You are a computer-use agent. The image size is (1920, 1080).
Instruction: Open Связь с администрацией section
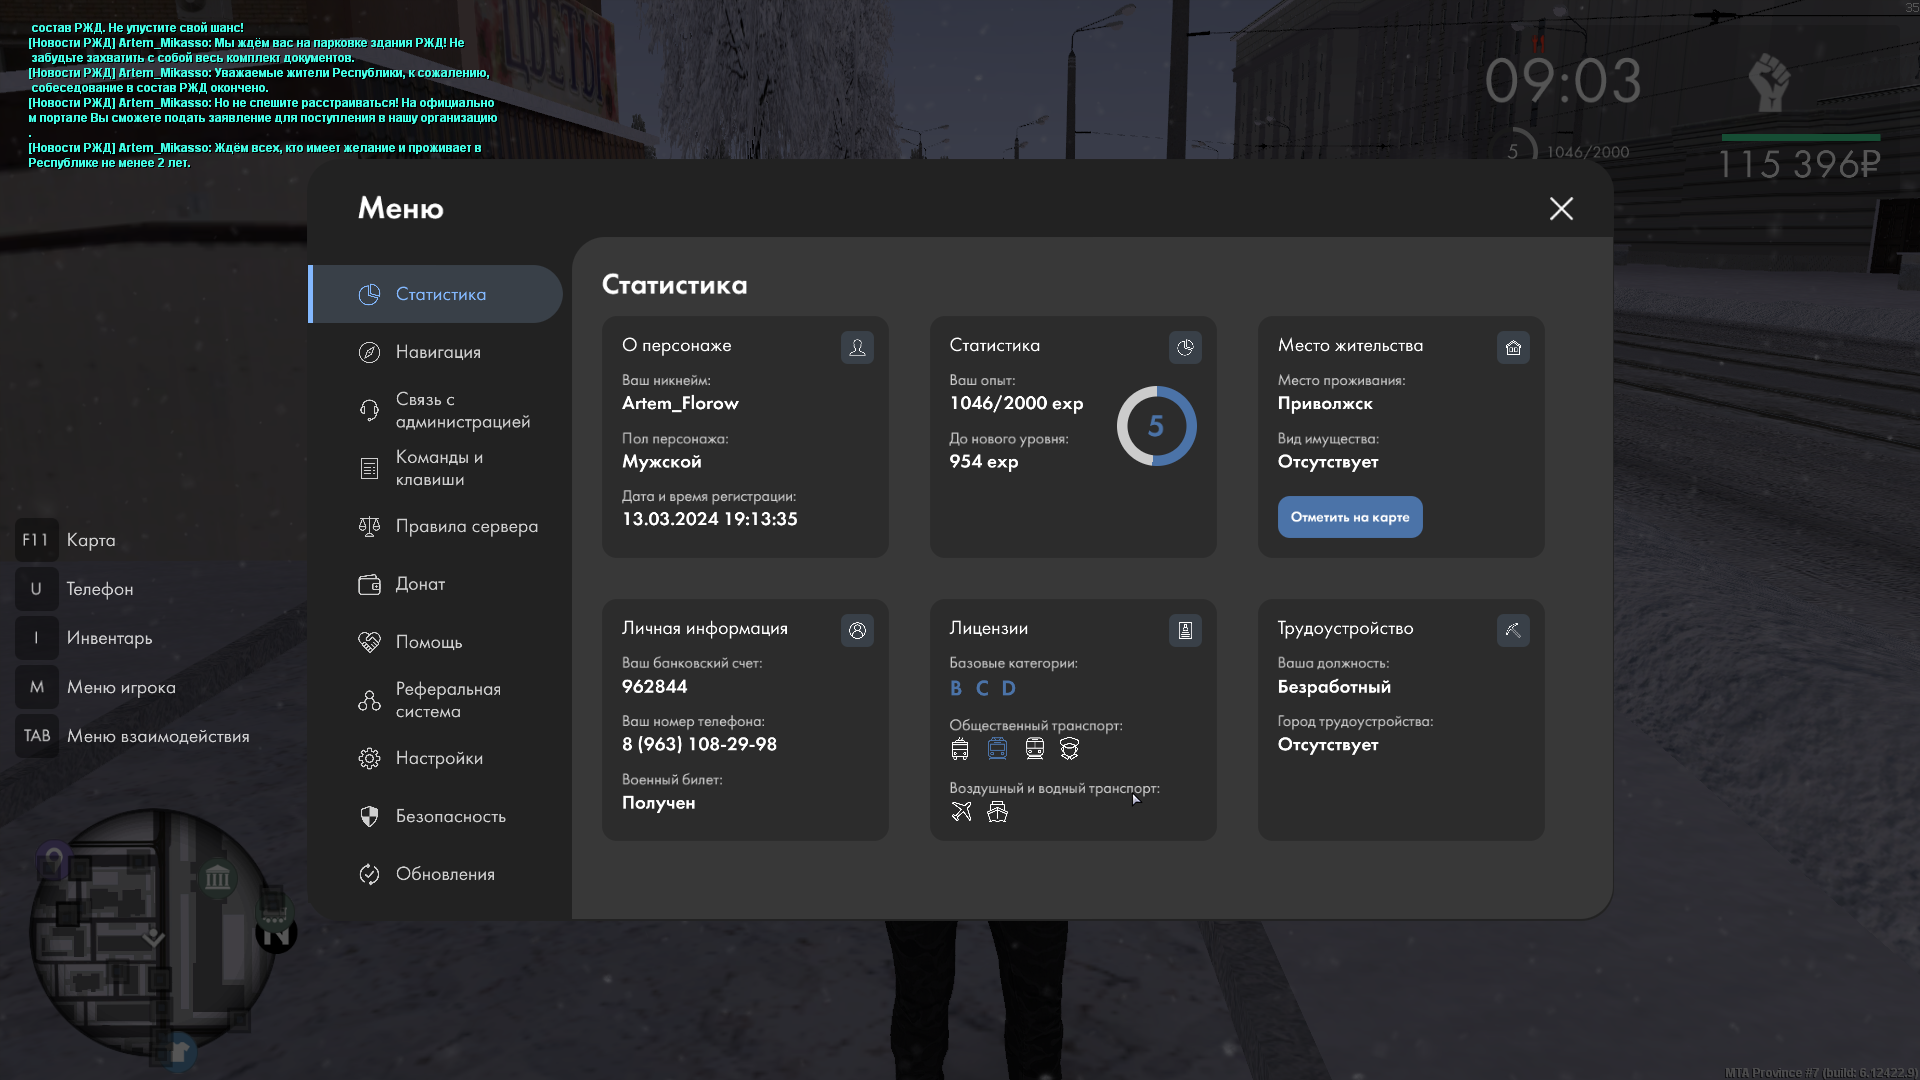pyautogui.click(x=462, y=410)
